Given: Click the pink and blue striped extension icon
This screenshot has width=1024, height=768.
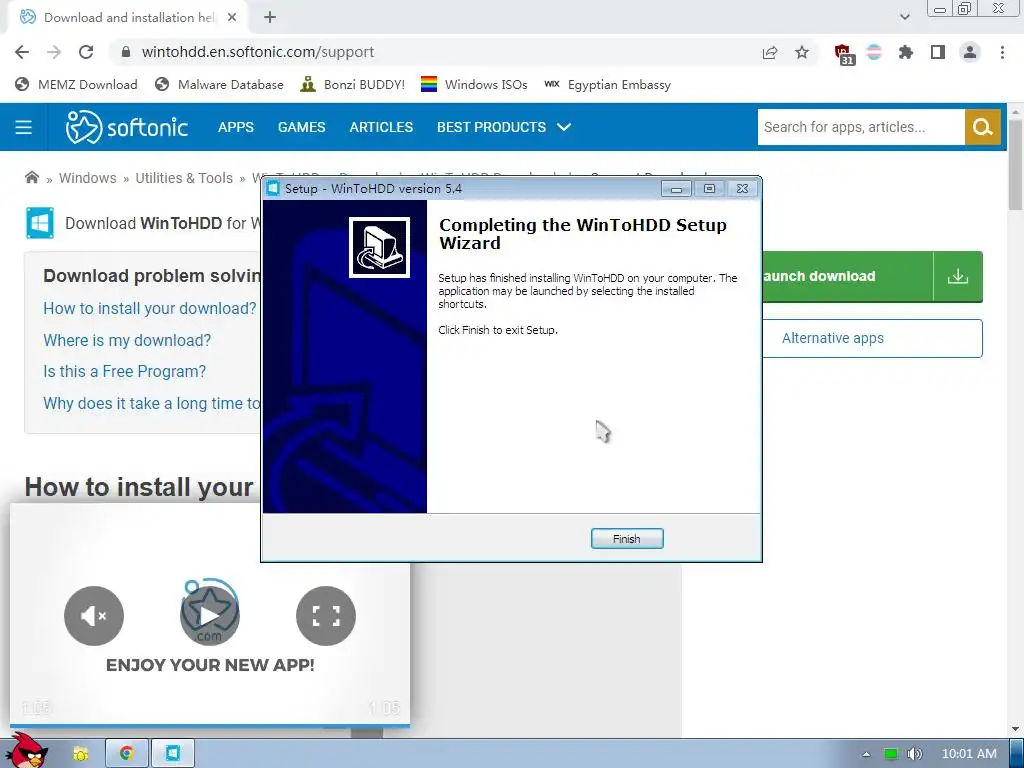Looking at the screenshot, I should 874,52.
